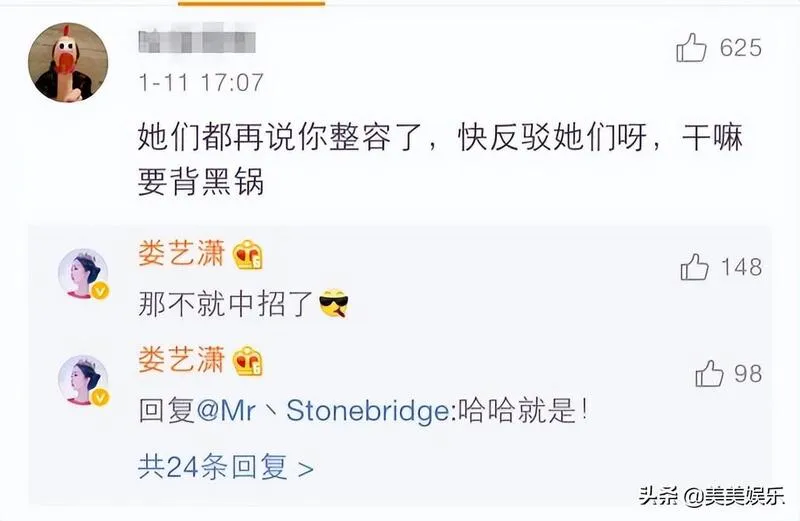Open the chicken-mask commenter's avatar
Image resolution: width=800 pixels, height=521 pixels.
pyautogui.click(x=68, y=62)
